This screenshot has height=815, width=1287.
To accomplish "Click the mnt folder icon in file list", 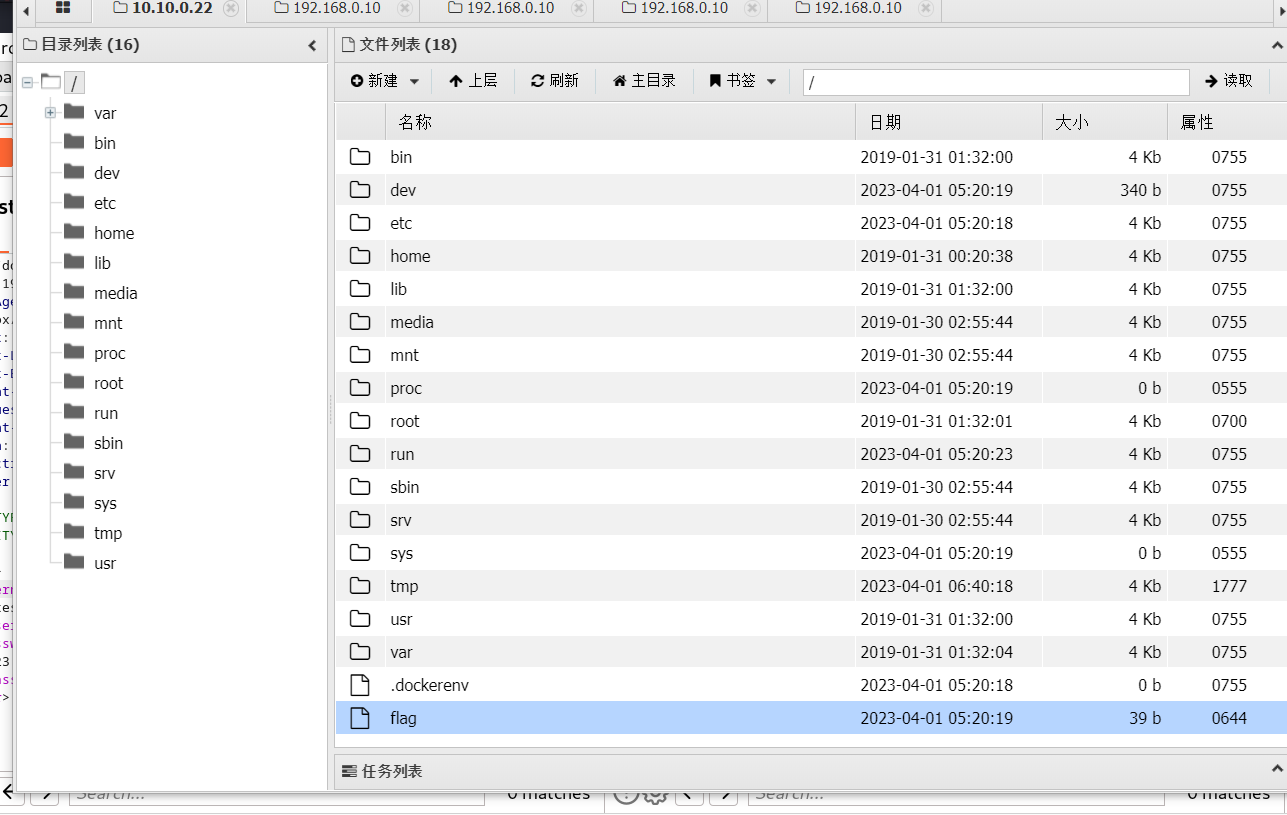I will [360, 355].
